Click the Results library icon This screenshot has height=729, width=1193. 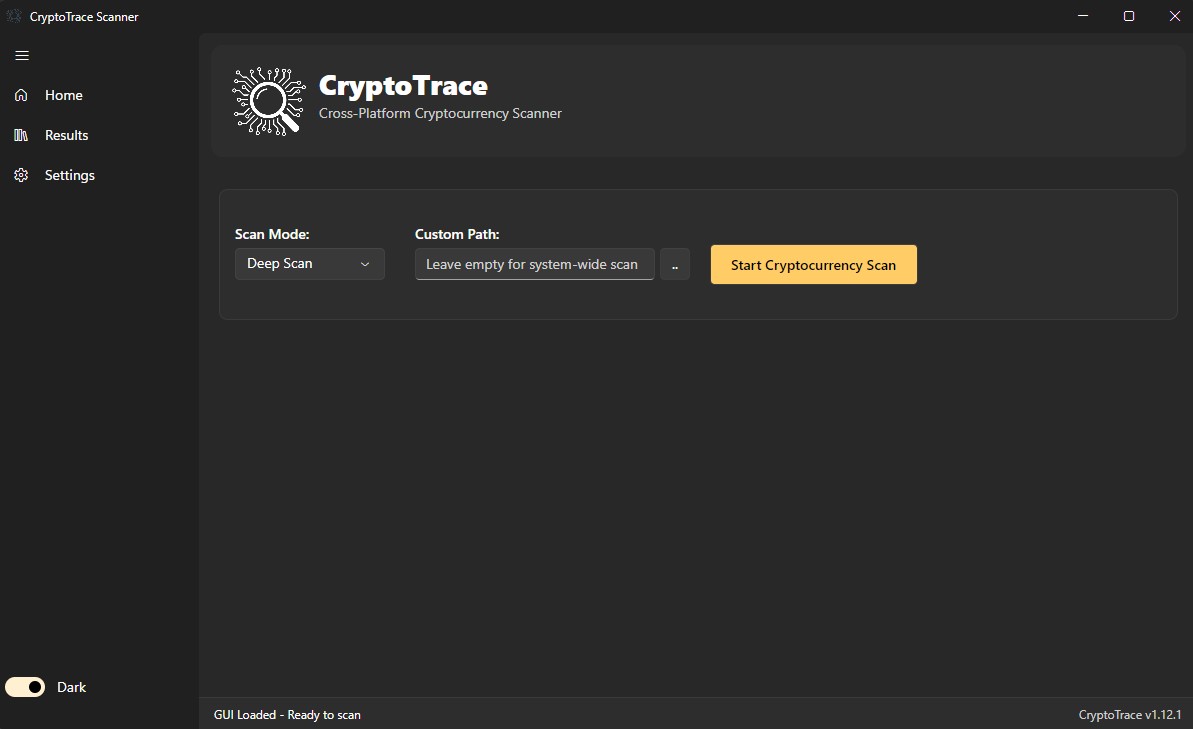click(21, 135)
